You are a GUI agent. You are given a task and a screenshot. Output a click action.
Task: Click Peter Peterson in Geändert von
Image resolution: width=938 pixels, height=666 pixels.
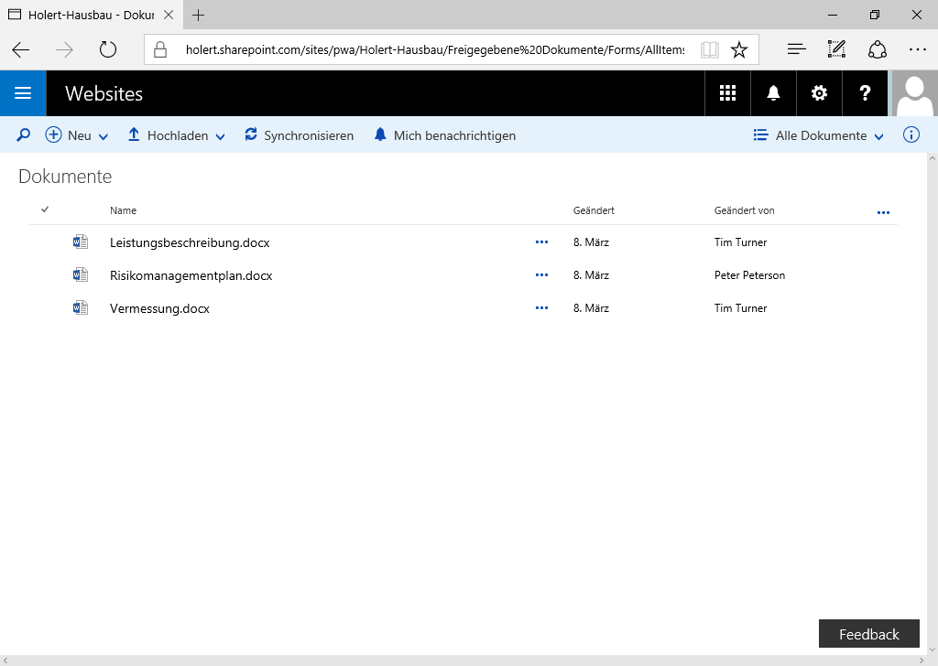tap(750, 275)
